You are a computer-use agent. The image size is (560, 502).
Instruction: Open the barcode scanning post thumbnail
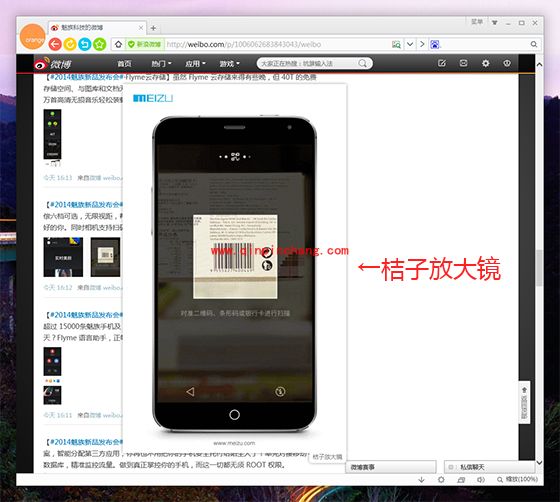pos(105,257)
